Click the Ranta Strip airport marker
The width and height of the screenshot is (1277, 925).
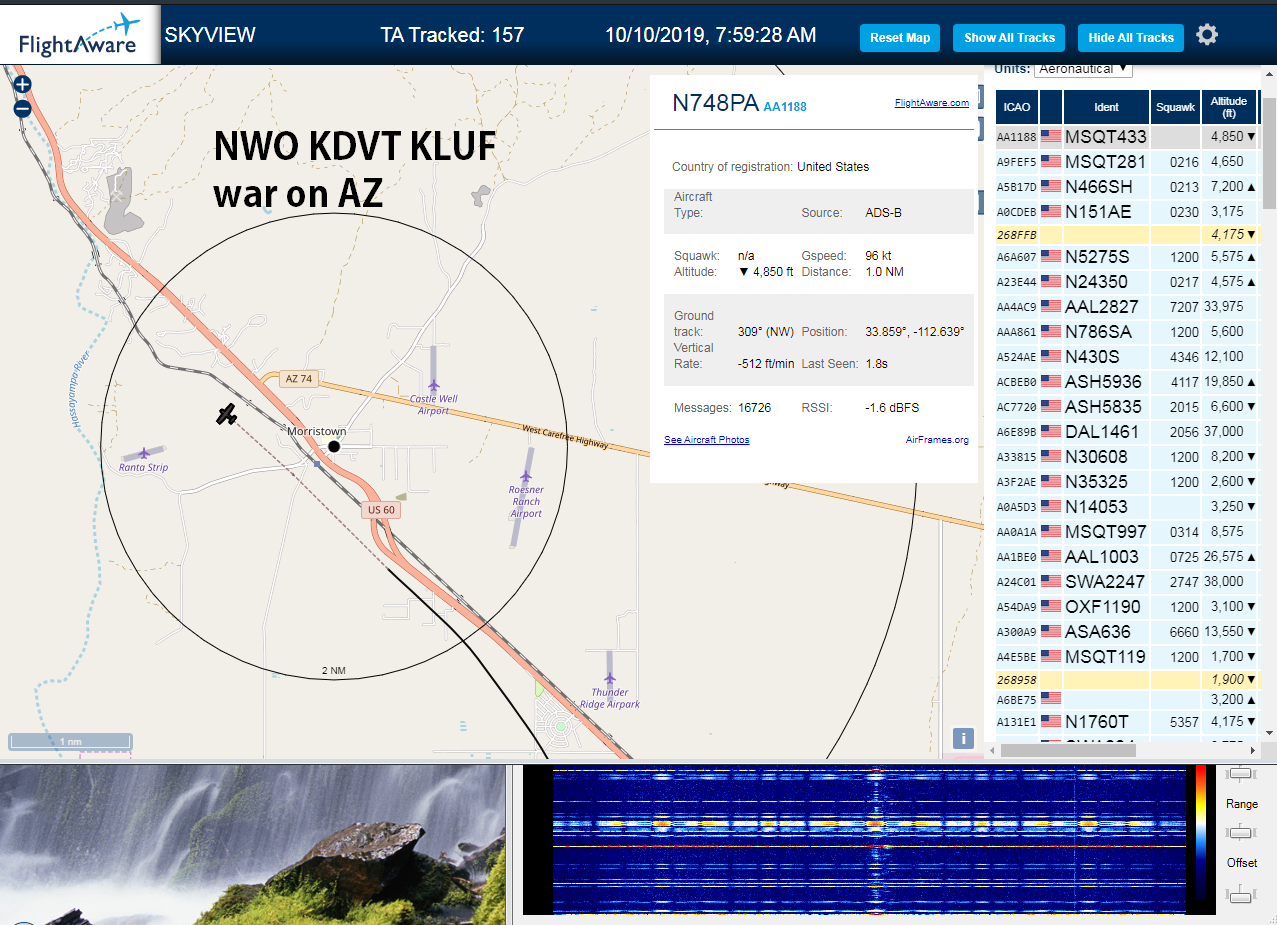pos(144,454)
